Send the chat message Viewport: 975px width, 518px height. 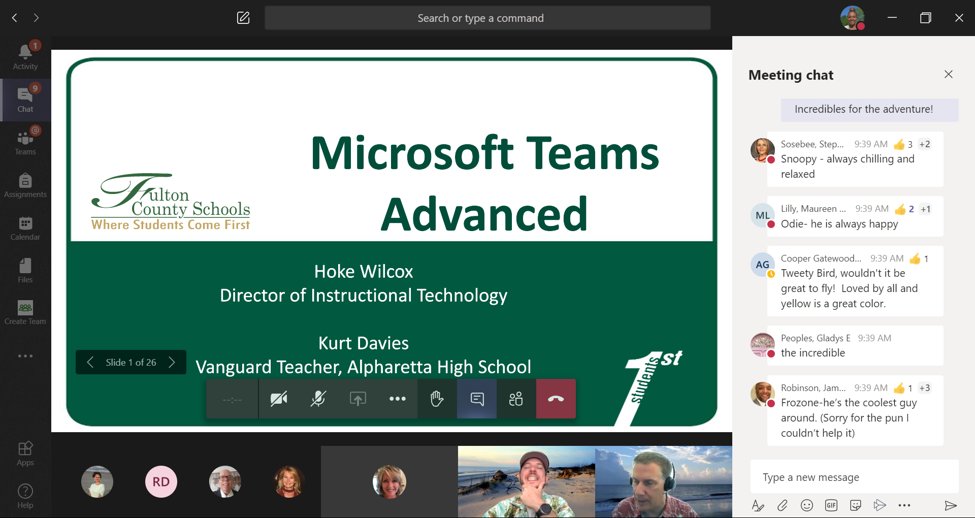(950, 506)
